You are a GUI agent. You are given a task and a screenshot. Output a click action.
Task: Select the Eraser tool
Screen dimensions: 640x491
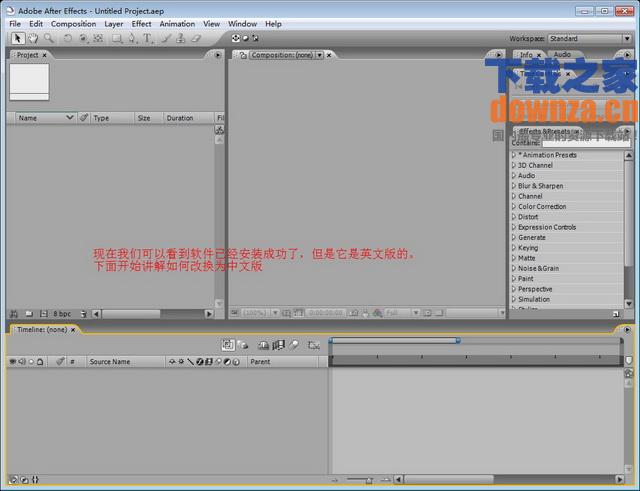pos(196,38)
